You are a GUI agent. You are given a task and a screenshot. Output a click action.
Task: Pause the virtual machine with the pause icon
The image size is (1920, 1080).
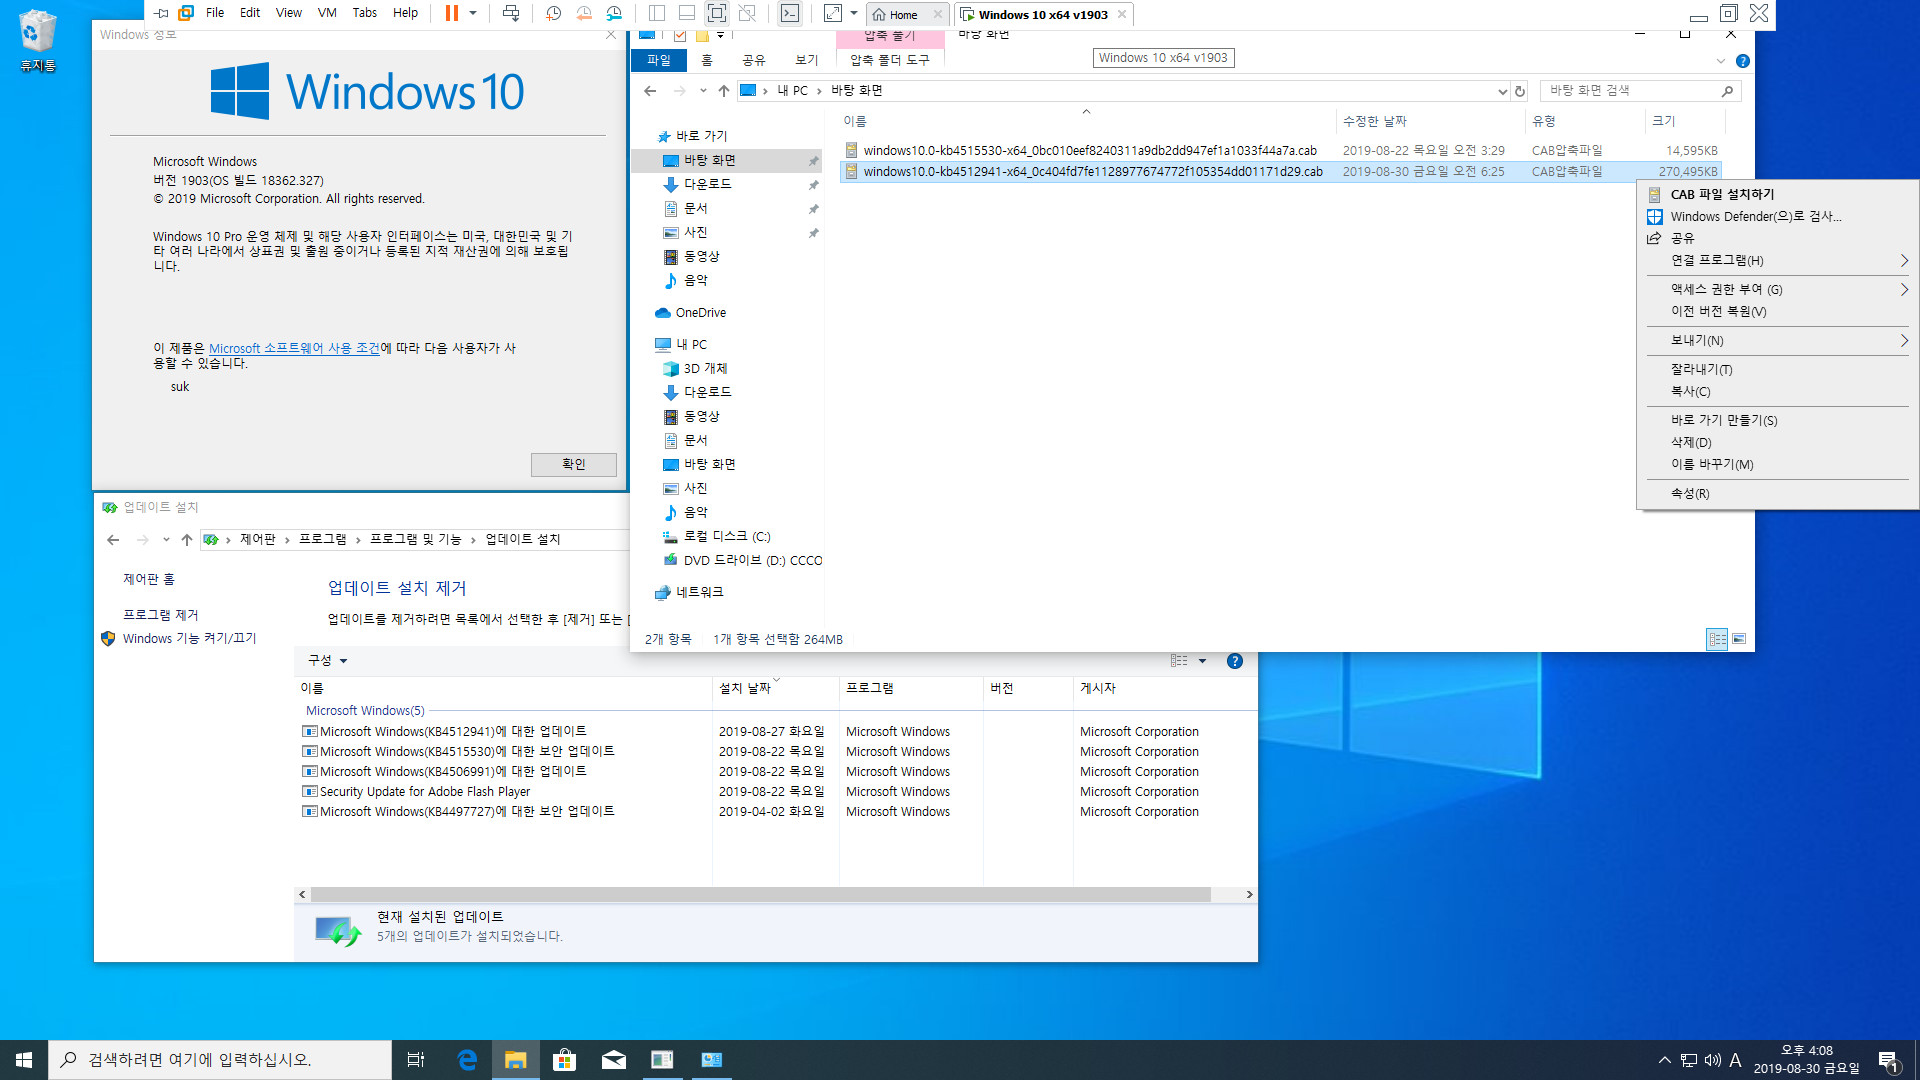coord(452,13)
